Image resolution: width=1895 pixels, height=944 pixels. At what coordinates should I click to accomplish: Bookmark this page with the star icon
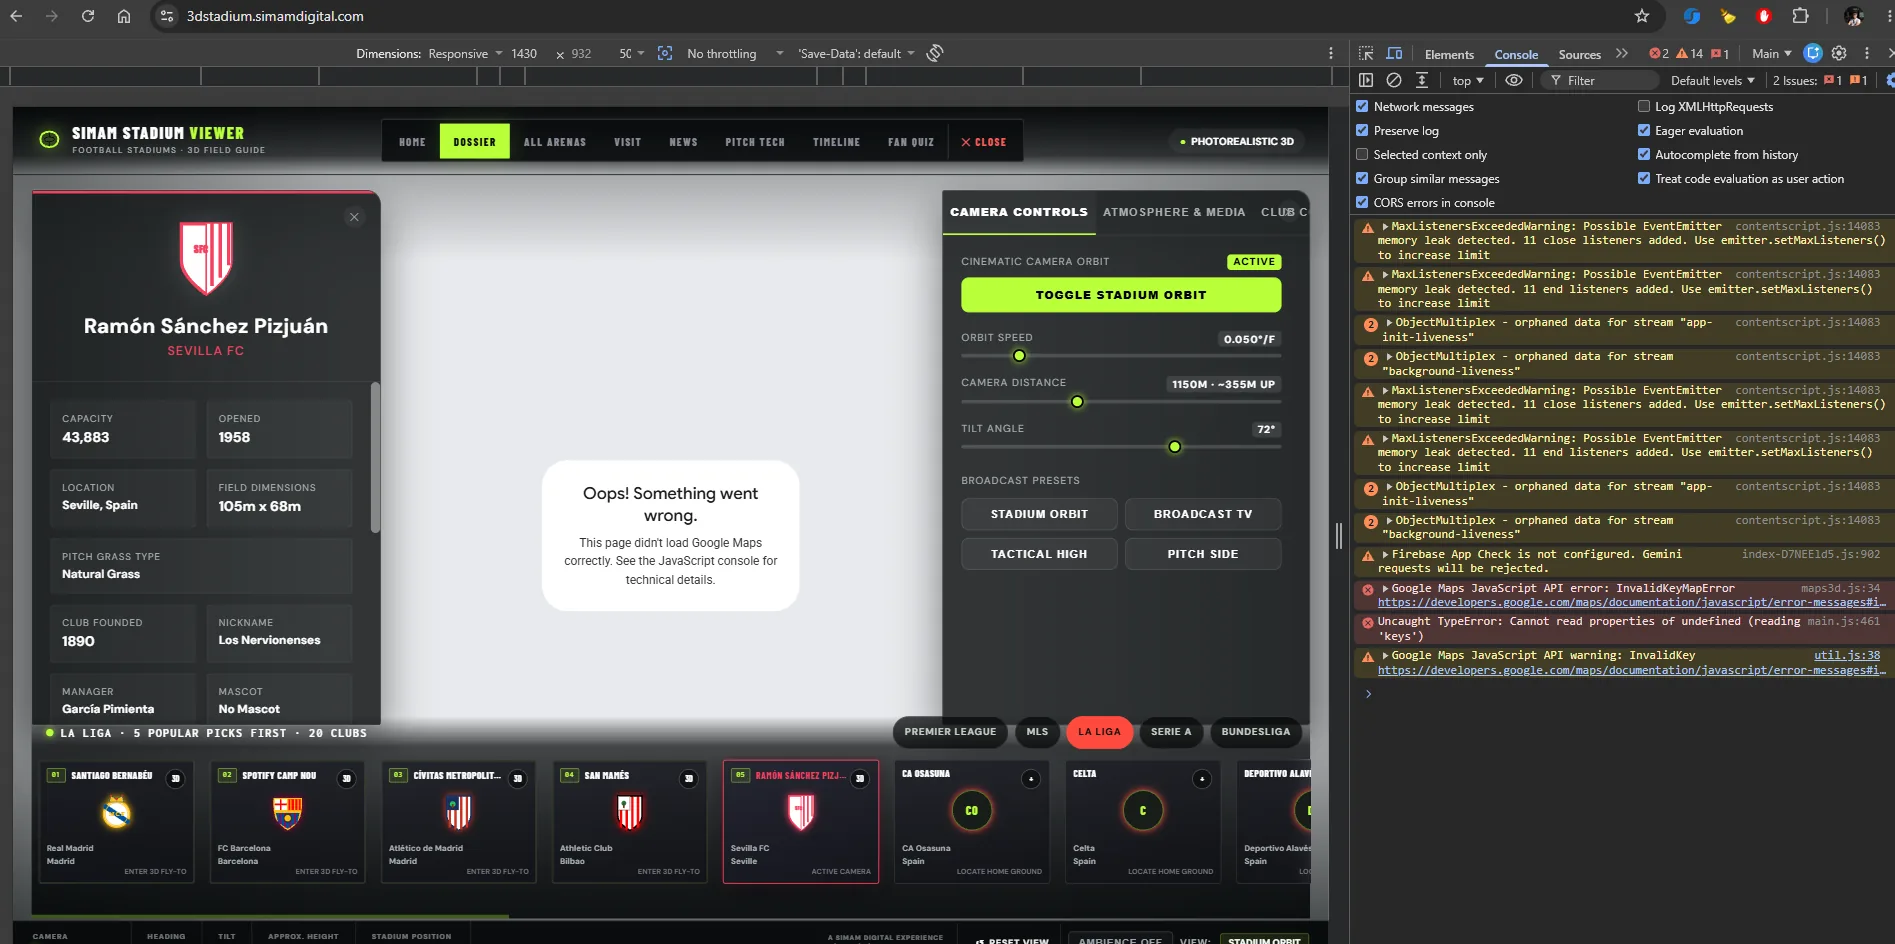[x=1642, y=16]
